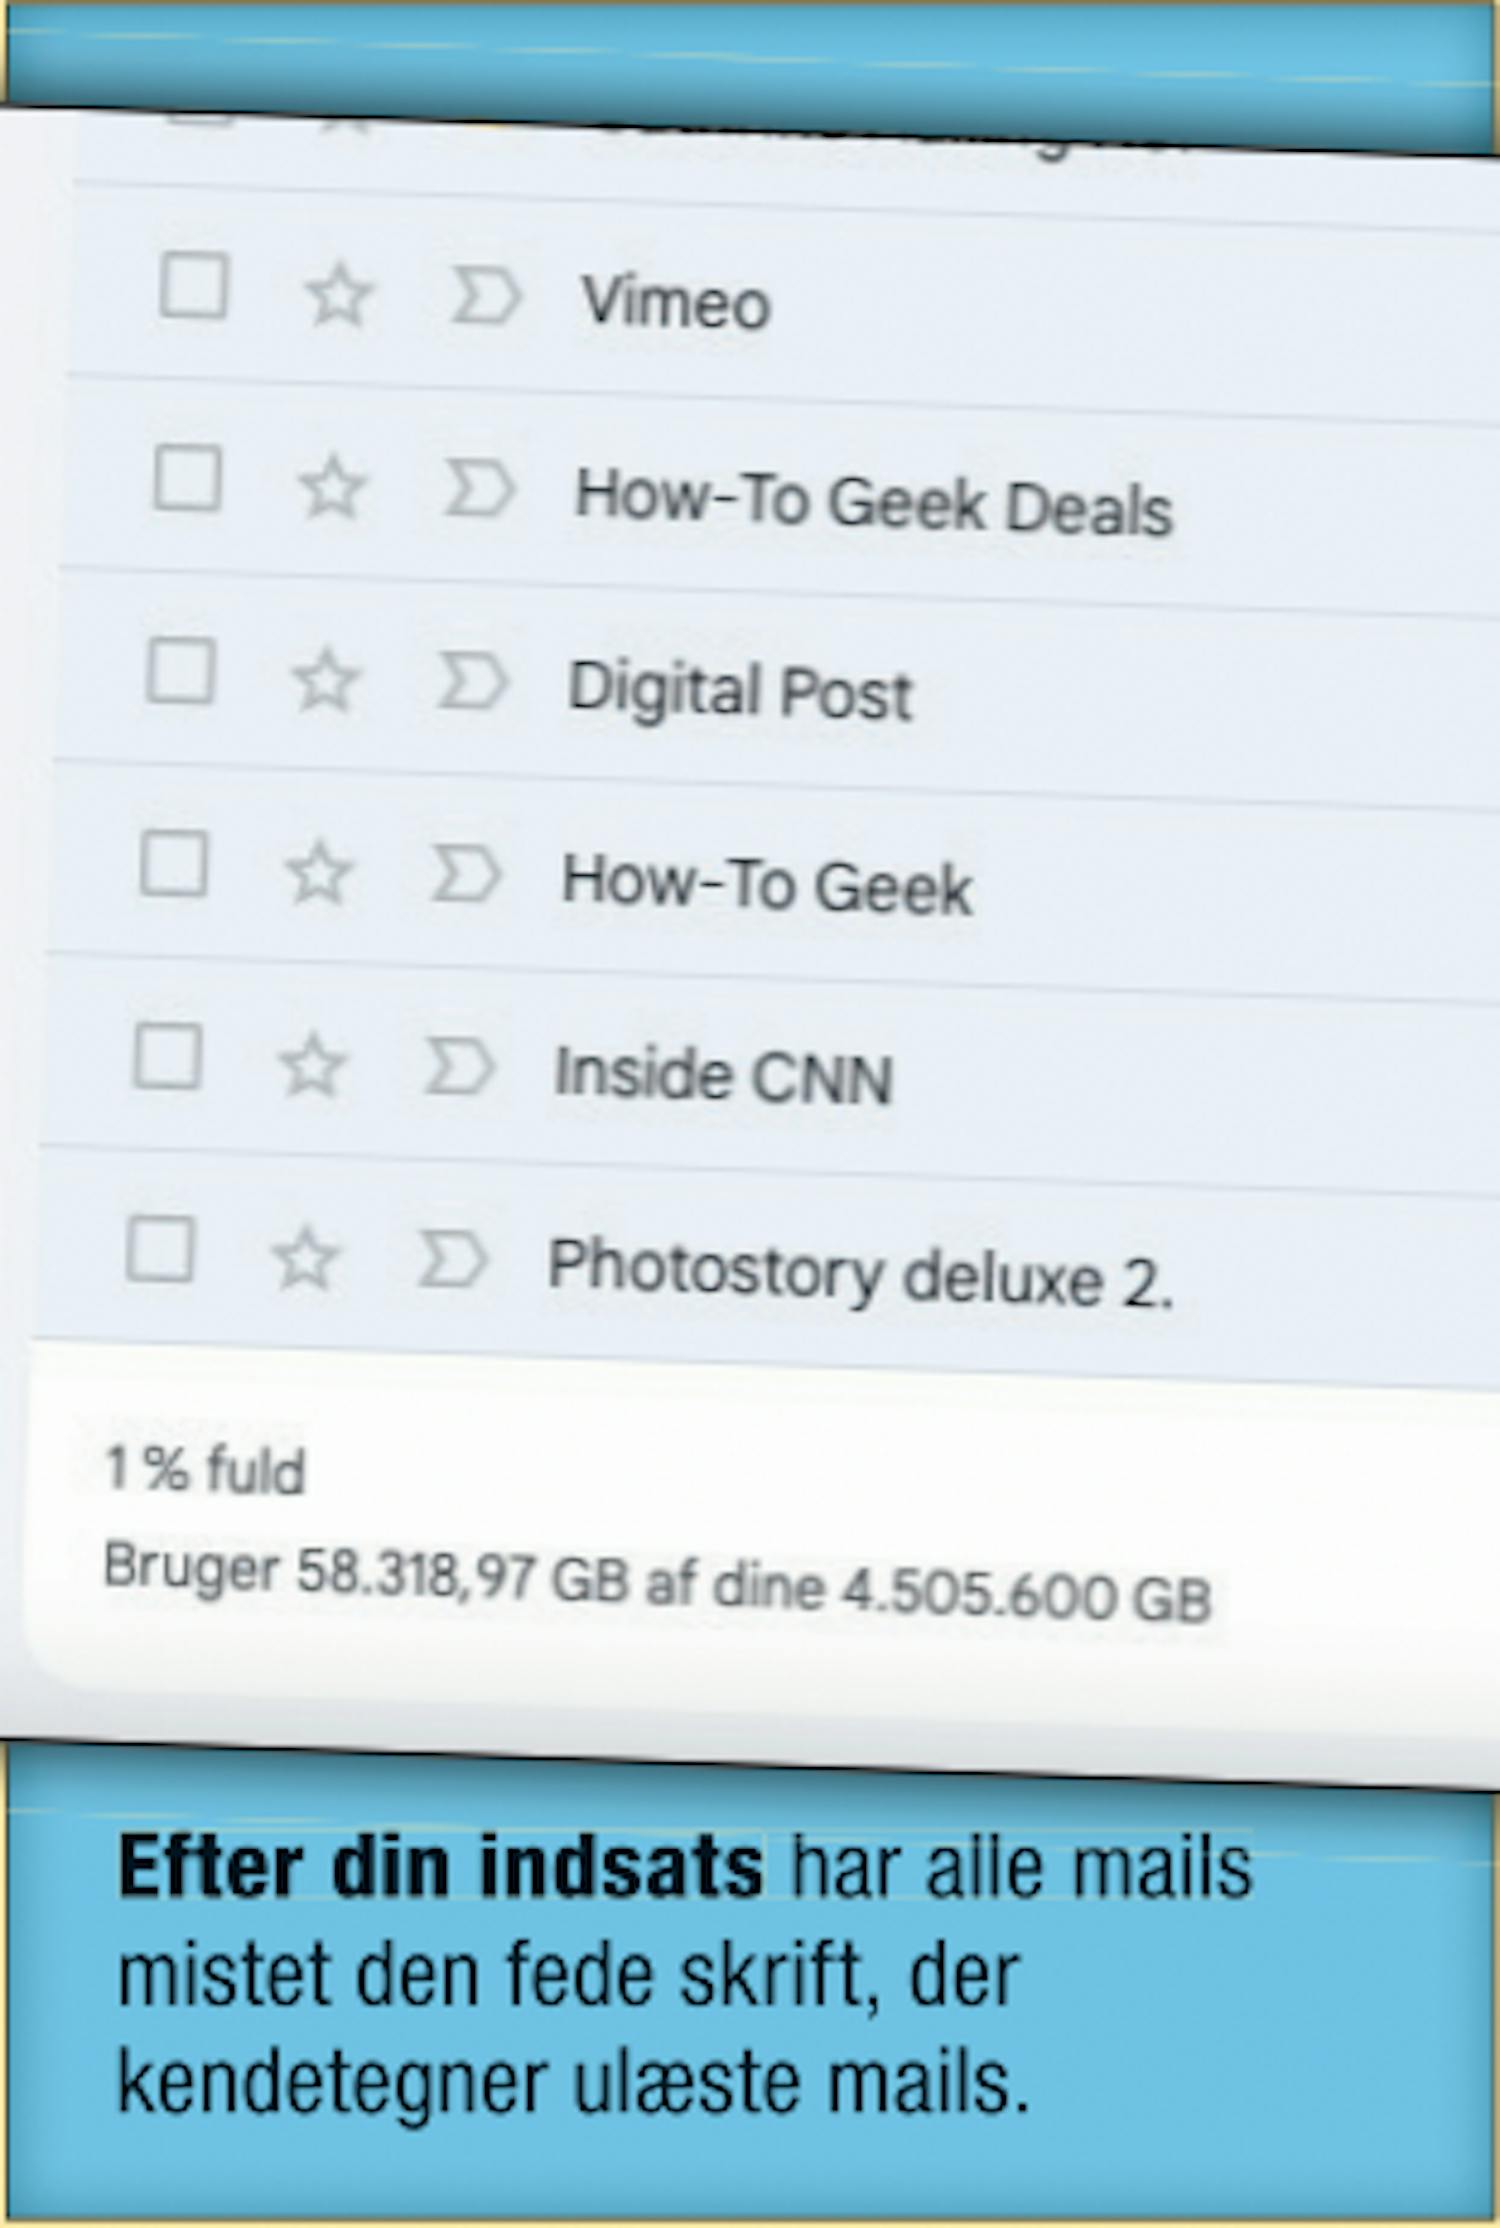Select the Vimeo email checkbox
This screenshot has width=1500, height=2228.
[x=193, y=285]
